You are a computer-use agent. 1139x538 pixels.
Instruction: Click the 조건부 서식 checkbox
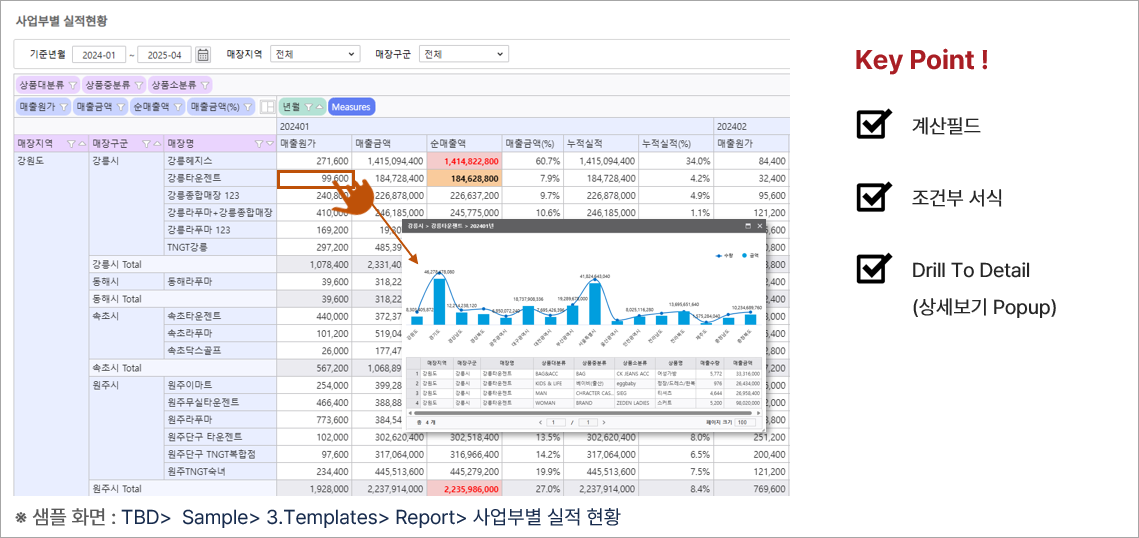[873, 197]
